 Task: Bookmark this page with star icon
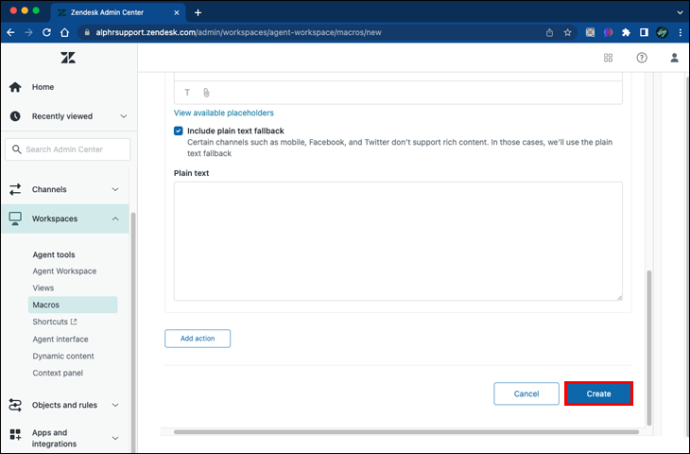coord(568,33)
